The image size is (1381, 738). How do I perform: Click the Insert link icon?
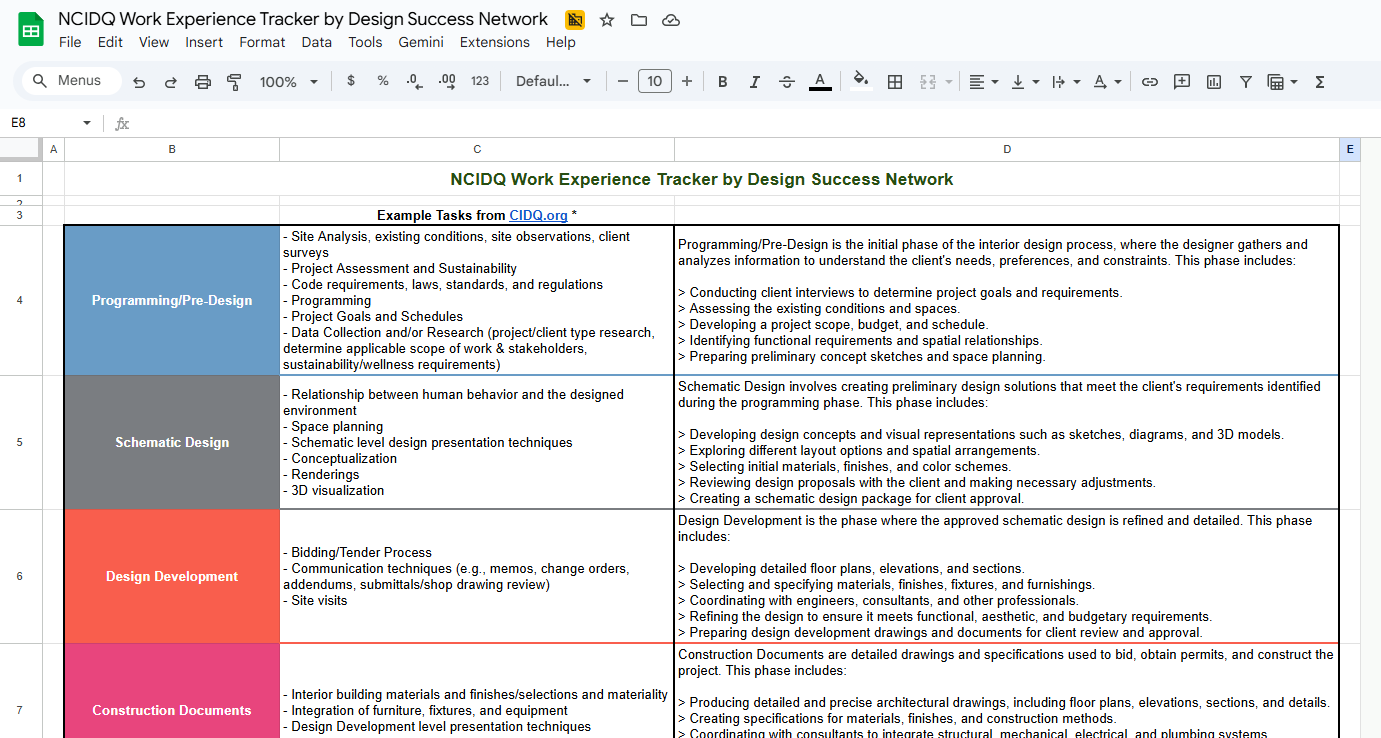tap(1150, 82)
